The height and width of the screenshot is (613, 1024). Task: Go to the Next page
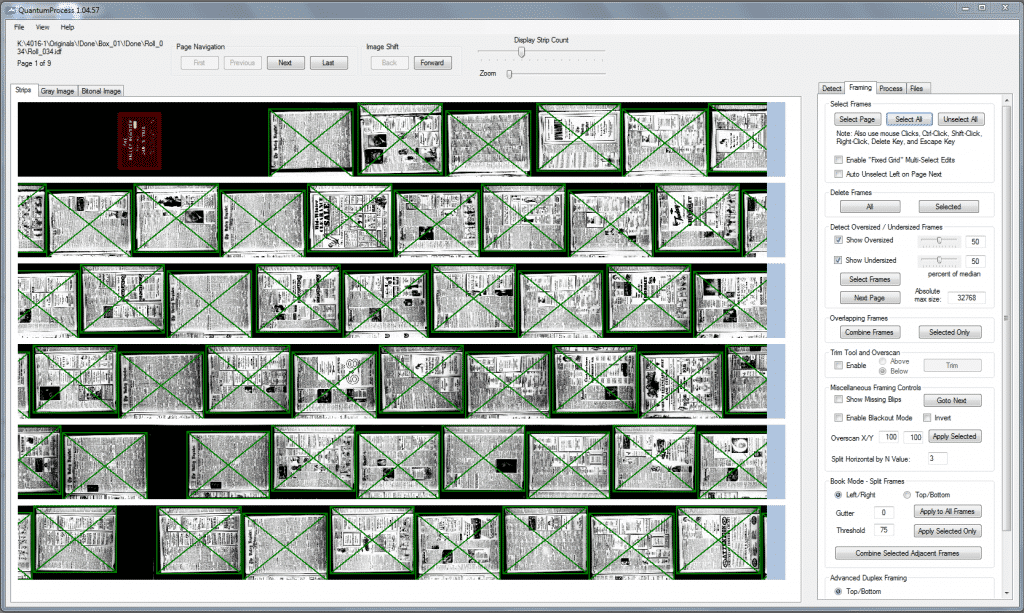(x=285, y=63)
